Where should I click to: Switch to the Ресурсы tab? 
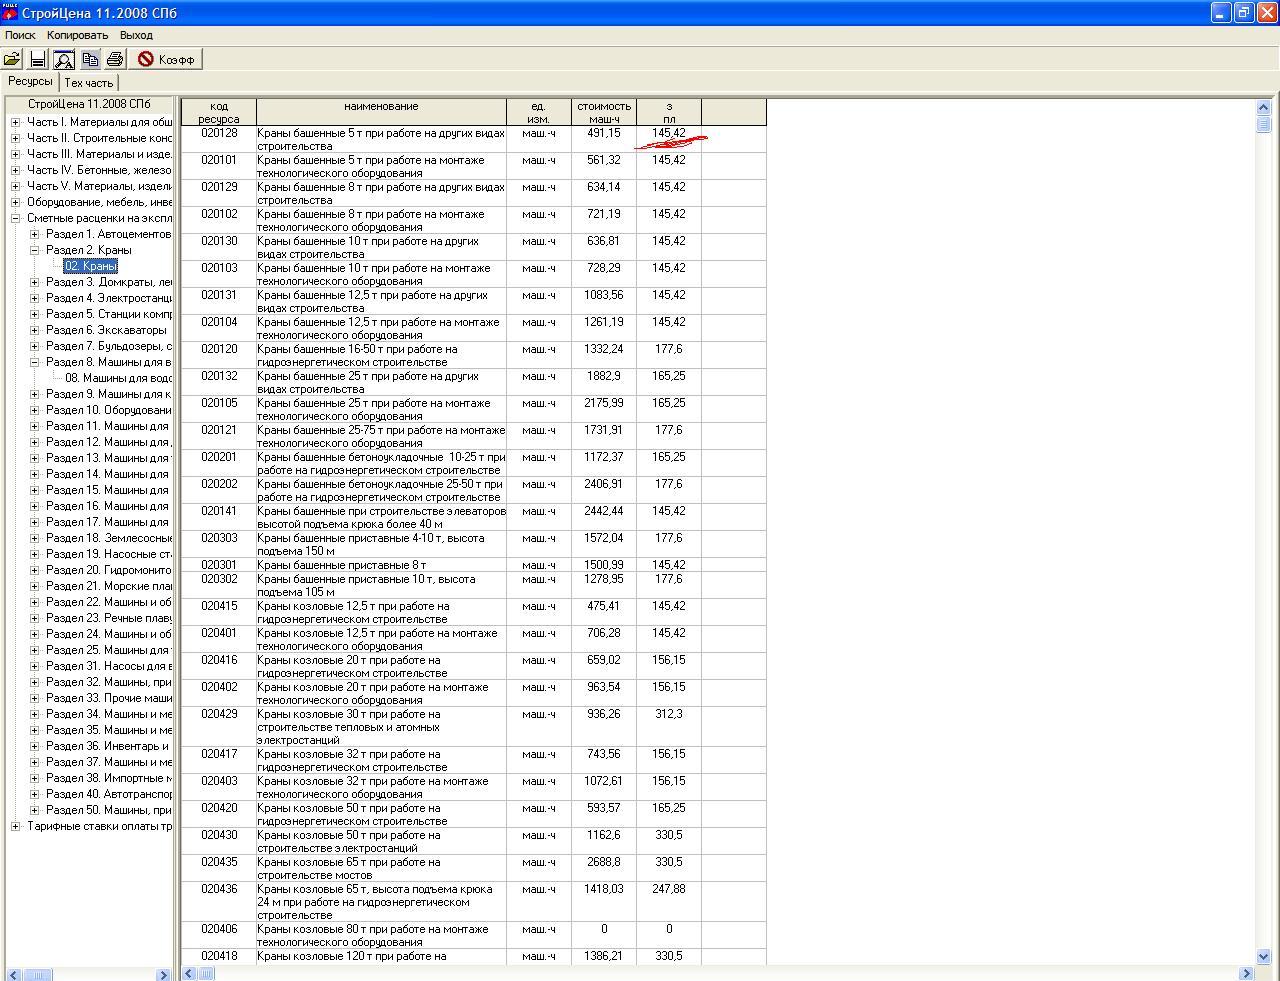[x=30, y=82]
